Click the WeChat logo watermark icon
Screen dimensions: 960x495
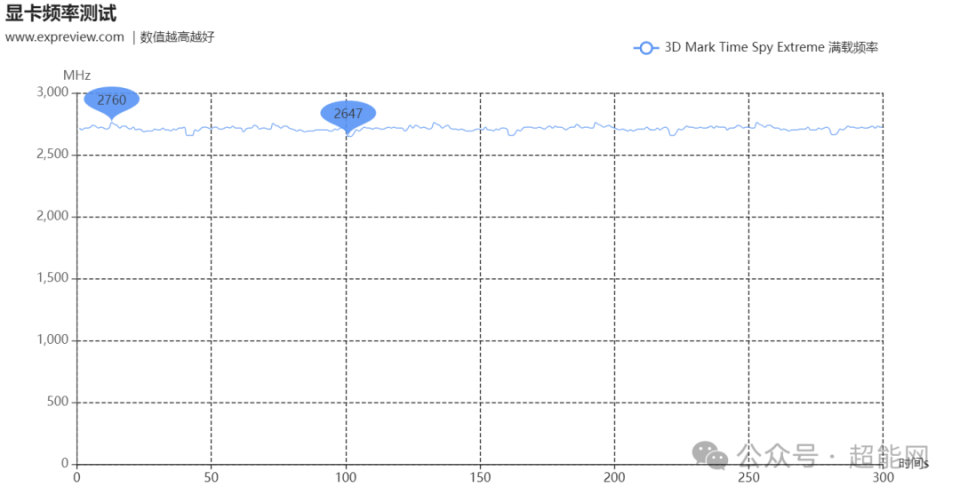(710, 455)
